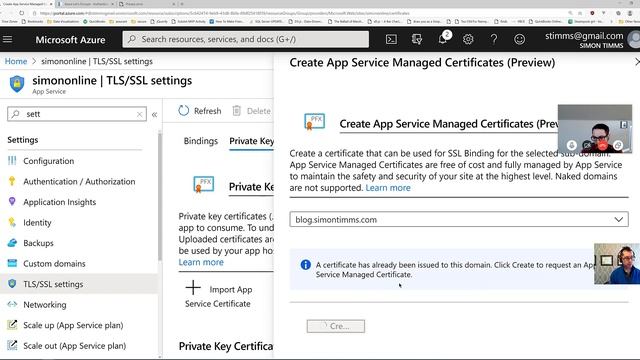Refresh the TLS/SSL settings page
Screen dimensions: 640x360
click(x=200, y=111)
